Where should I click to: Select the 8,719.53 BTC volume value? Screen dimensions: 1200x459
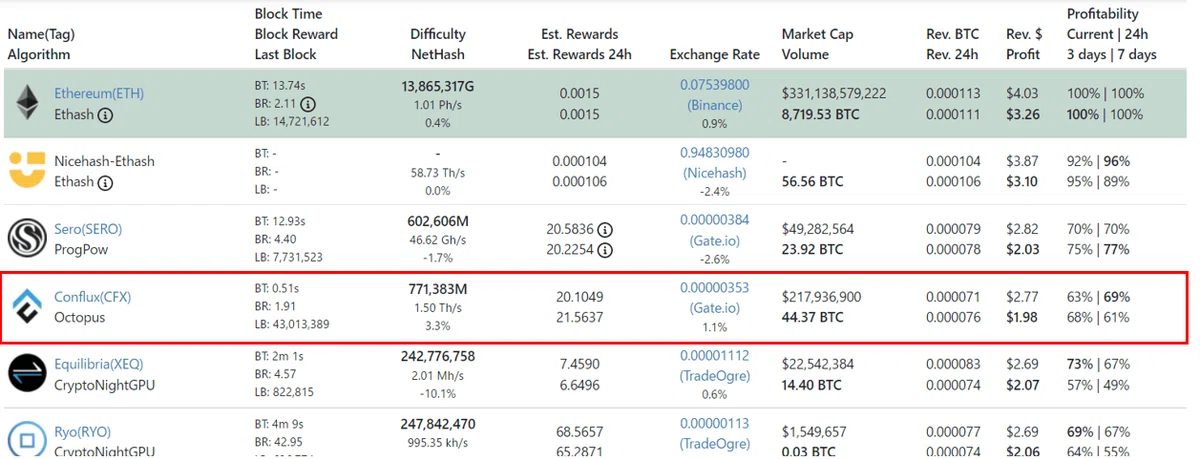819,114
